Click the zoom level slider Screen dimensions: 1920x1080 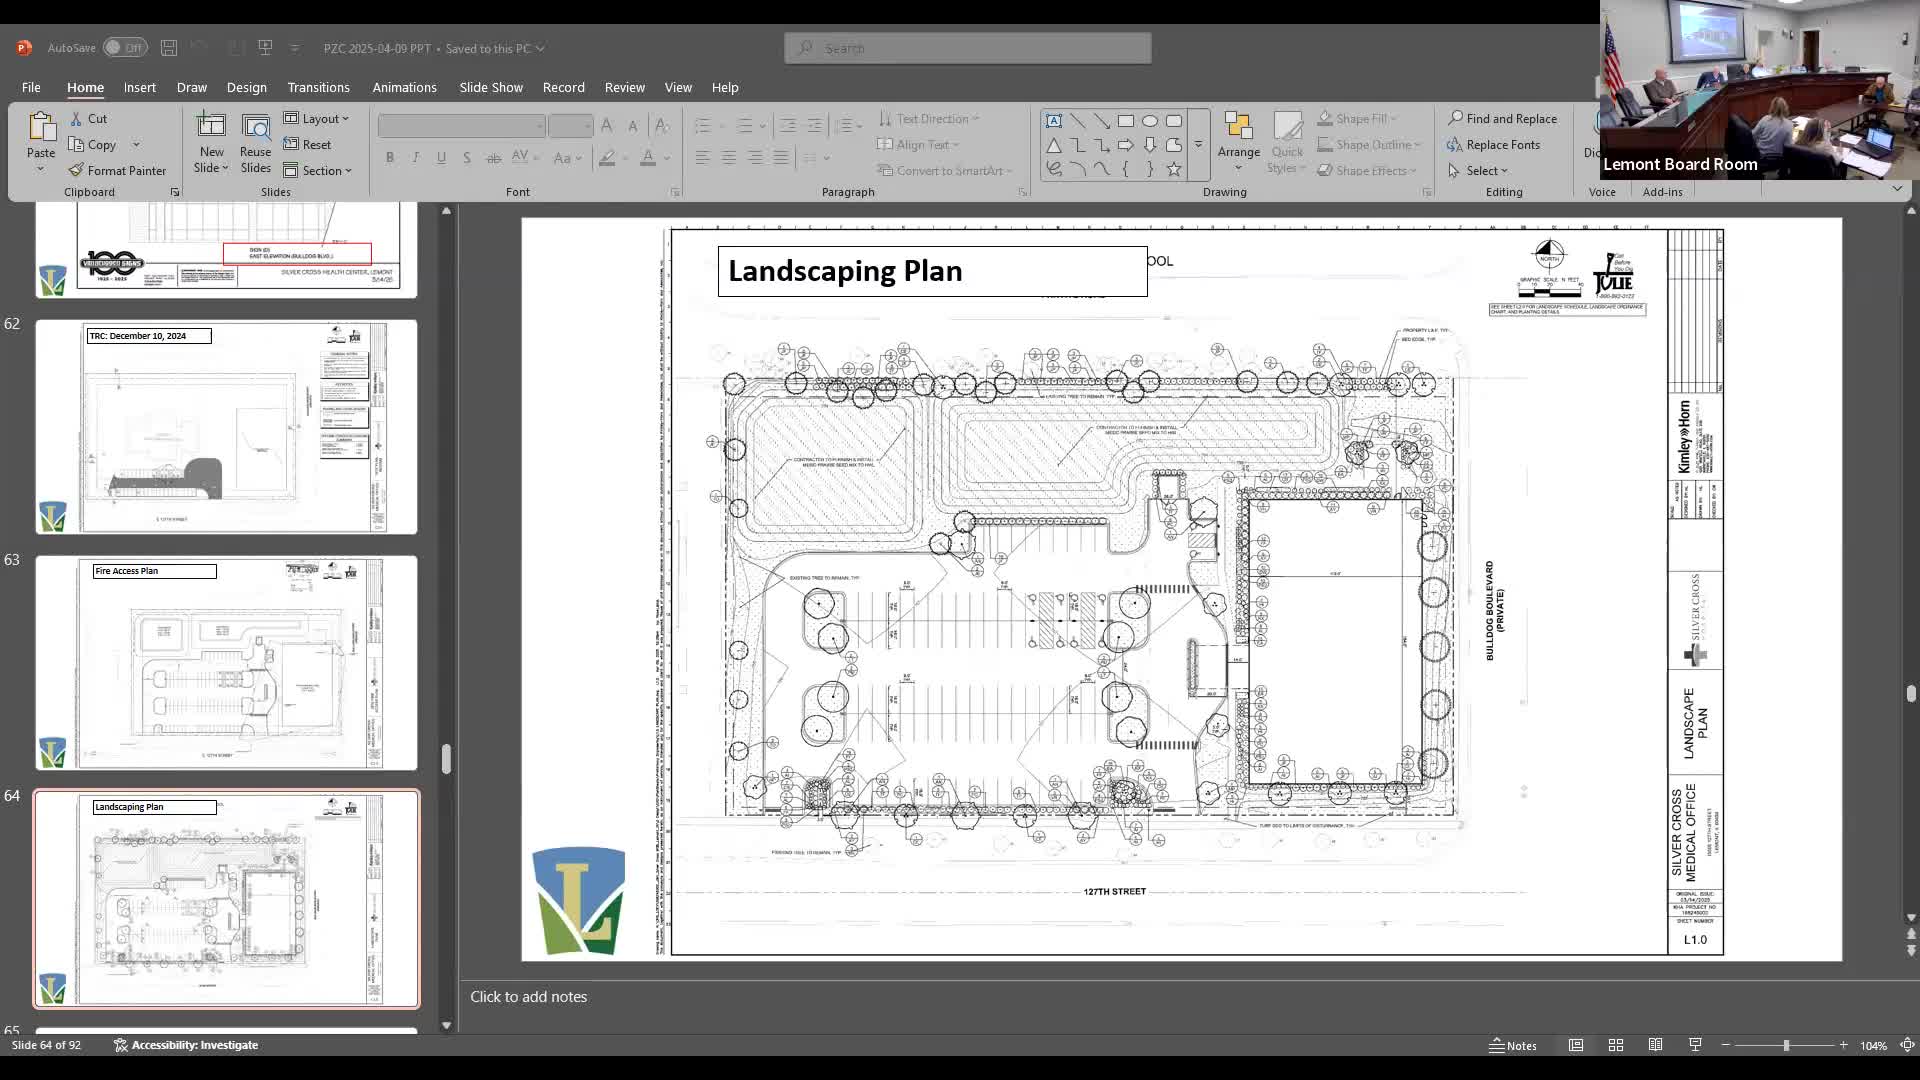pos(1785,1045)
